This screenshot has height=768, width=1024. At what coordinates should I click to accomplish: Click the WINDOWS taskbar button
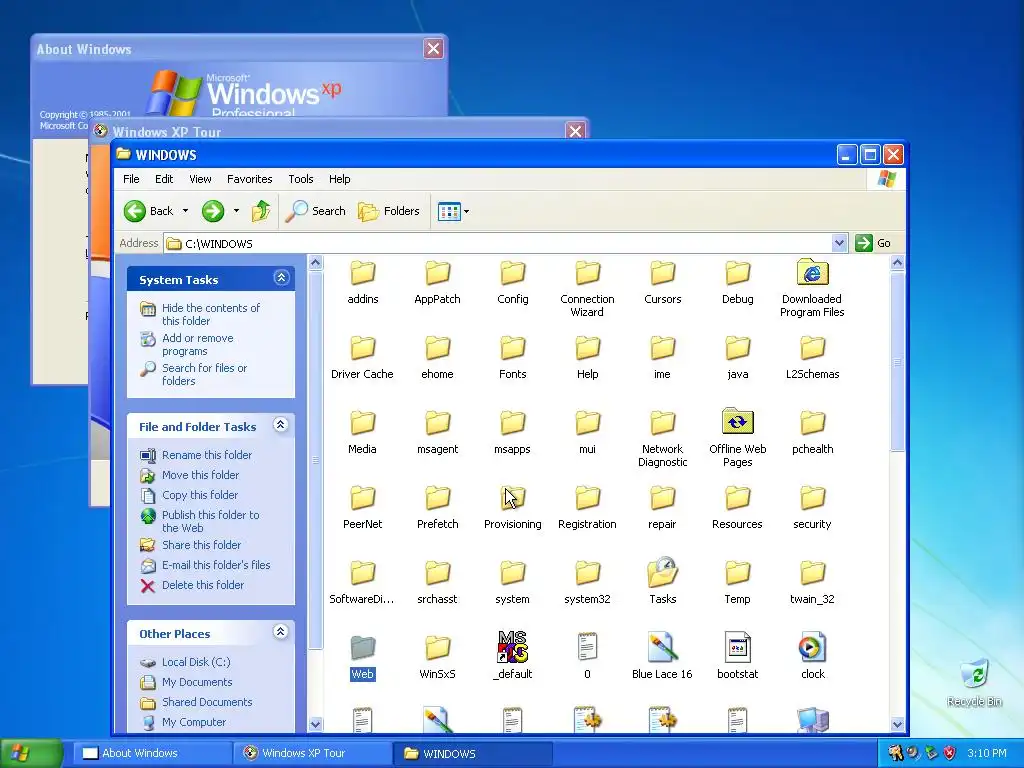473,753
